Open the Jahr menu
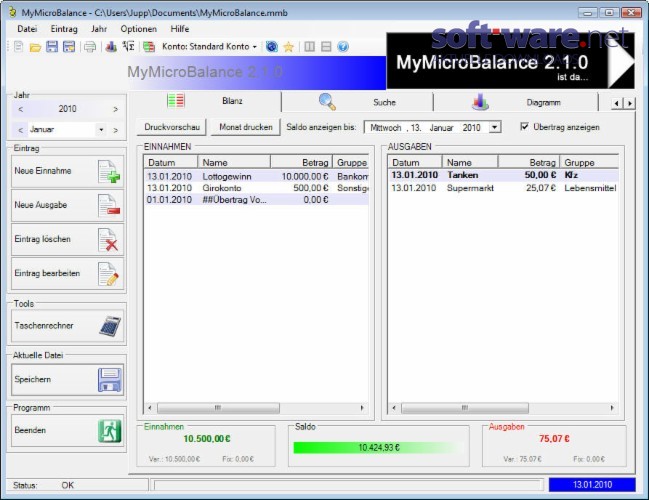 click(99, 29)
